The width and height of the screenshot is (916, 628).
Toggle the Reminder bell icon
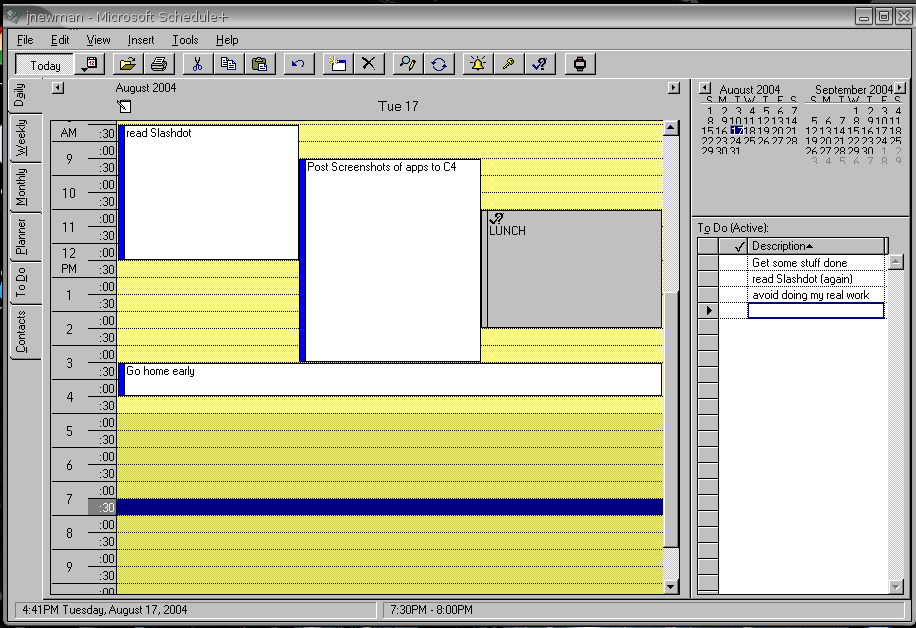(477, 64)
